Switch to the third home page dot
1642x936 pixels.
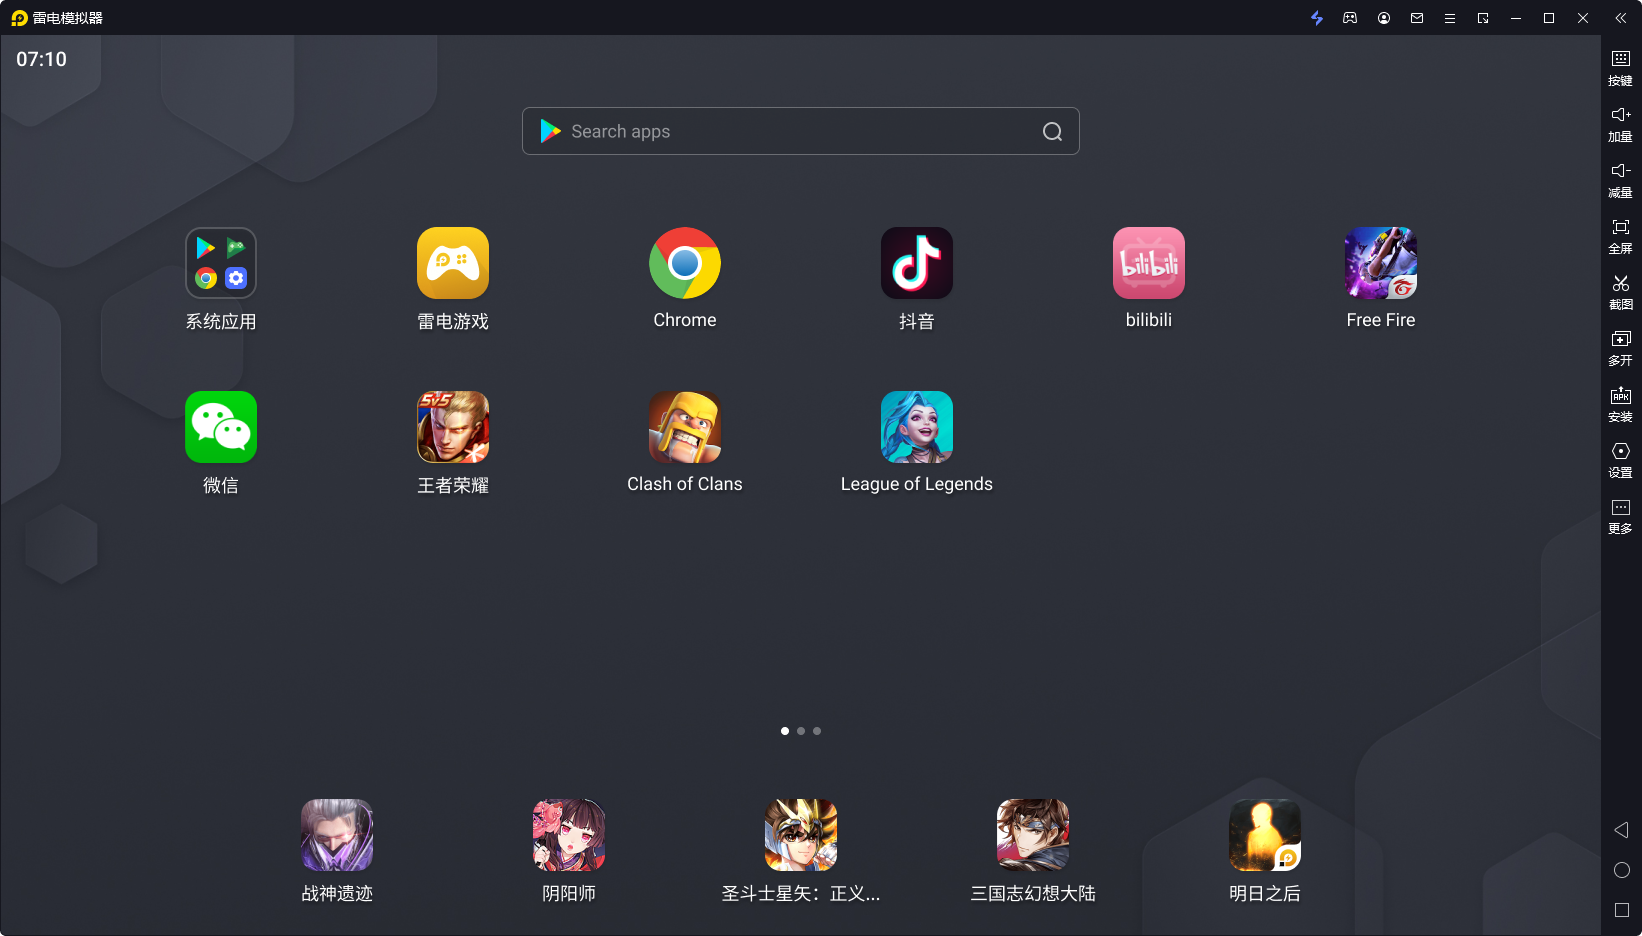click(817, 731)
